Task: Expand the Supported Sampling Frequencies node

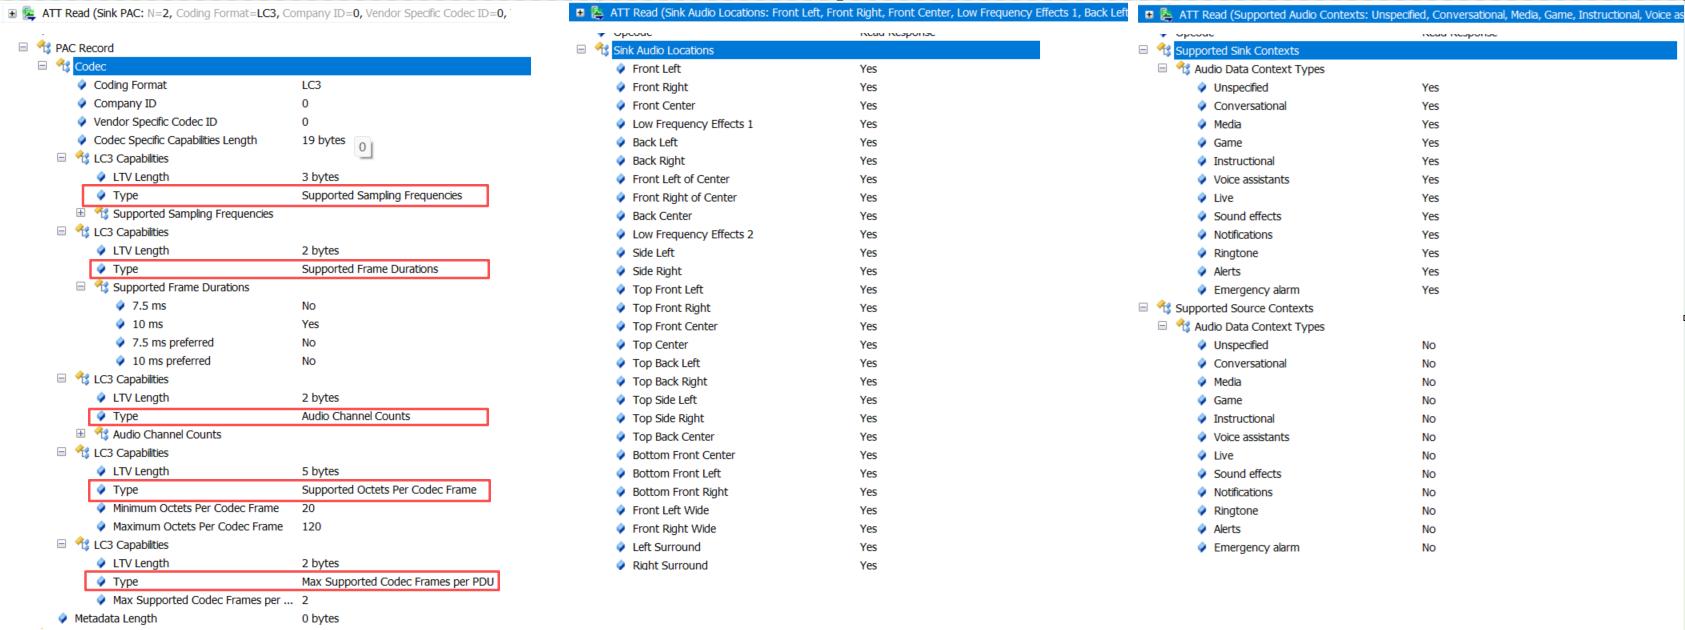Action: tap(81, 213)
